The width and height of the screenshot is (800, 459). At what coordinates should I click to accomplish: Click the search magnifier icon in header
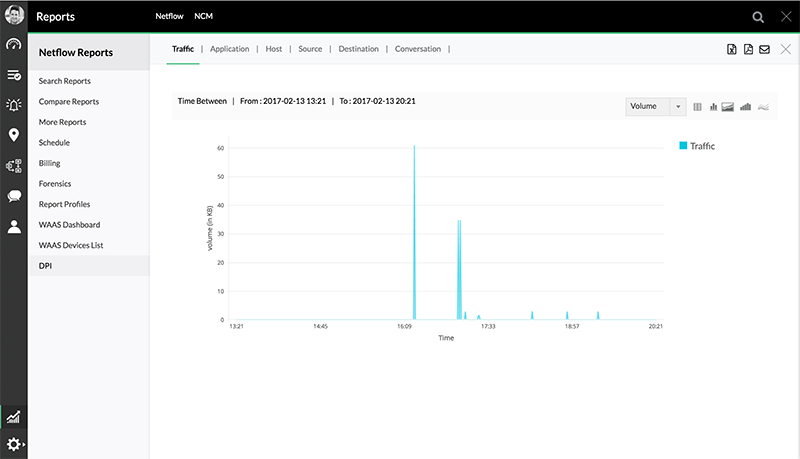click(x=759, y=17)
